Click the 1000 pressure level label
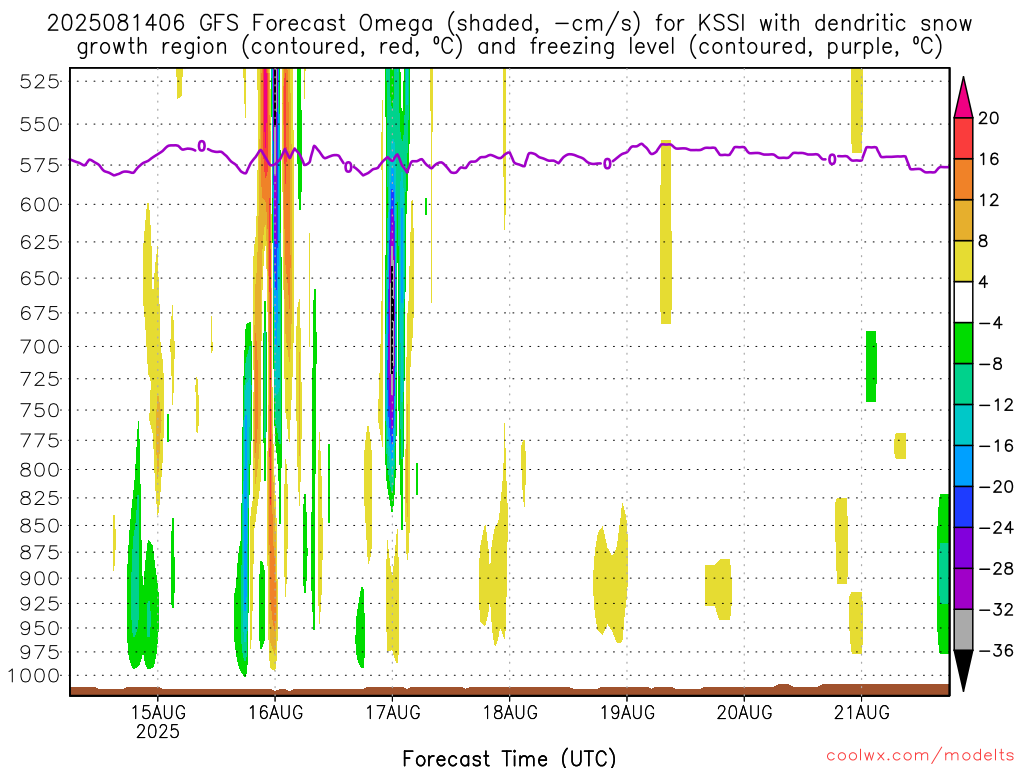 (34, 676)
